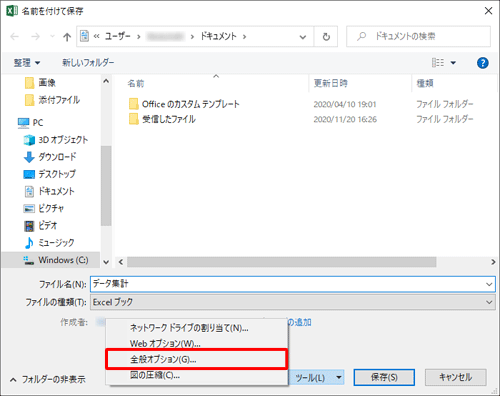
Task: Sort by 種類 column header
Action: [x=425, y=83]
